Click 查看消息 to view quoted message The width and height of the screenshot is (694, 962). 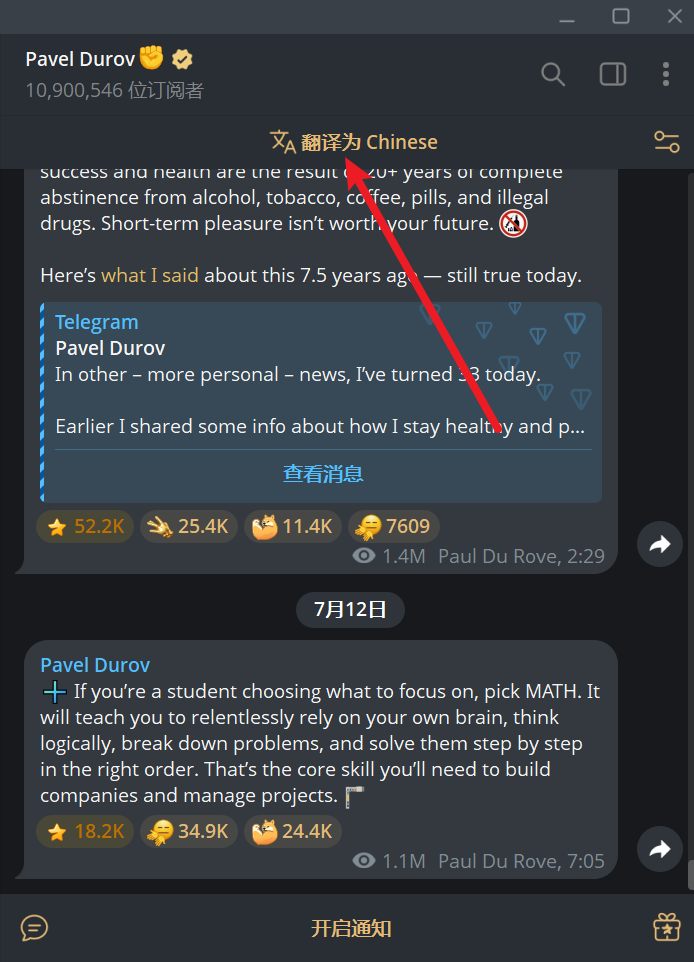tap(323, 474)
